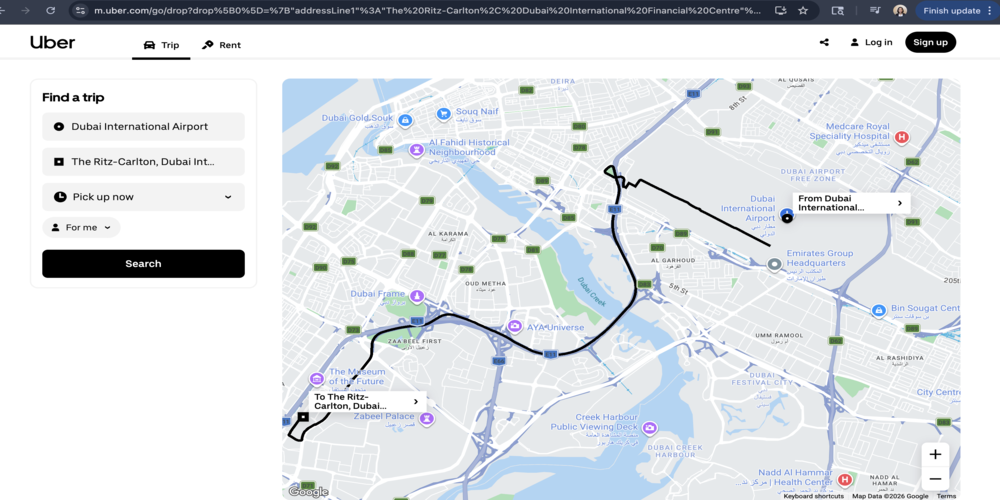Image resolution: width=1000 pixels, height=500 pixels.
Task: Click the Find a trip heading
Action: pos(73,98)
